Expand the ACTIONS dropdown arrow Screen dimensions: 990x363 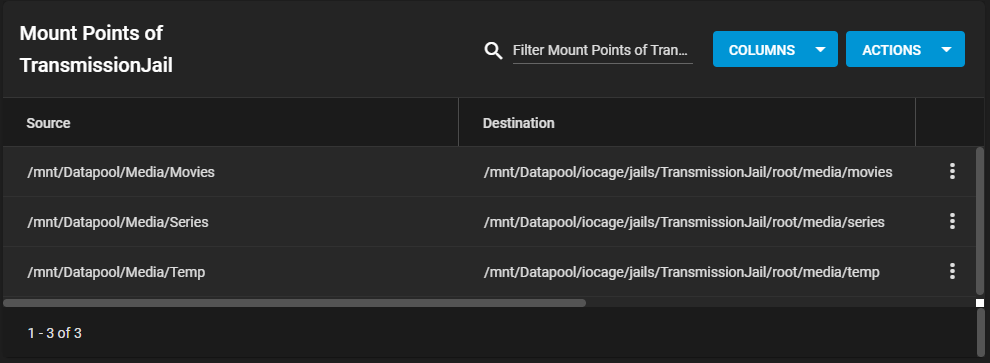click(x=946, y=50)
